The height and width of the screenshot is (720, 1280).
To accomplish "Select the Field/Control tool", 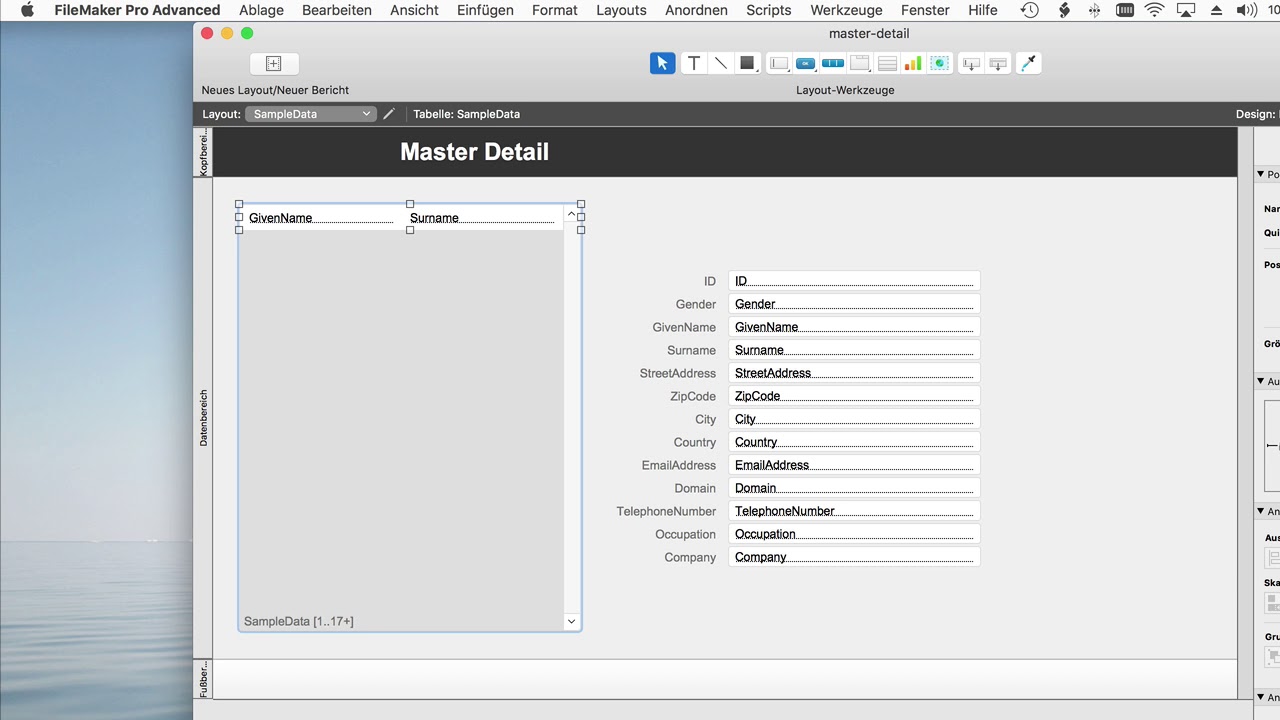I will [779, 63].
